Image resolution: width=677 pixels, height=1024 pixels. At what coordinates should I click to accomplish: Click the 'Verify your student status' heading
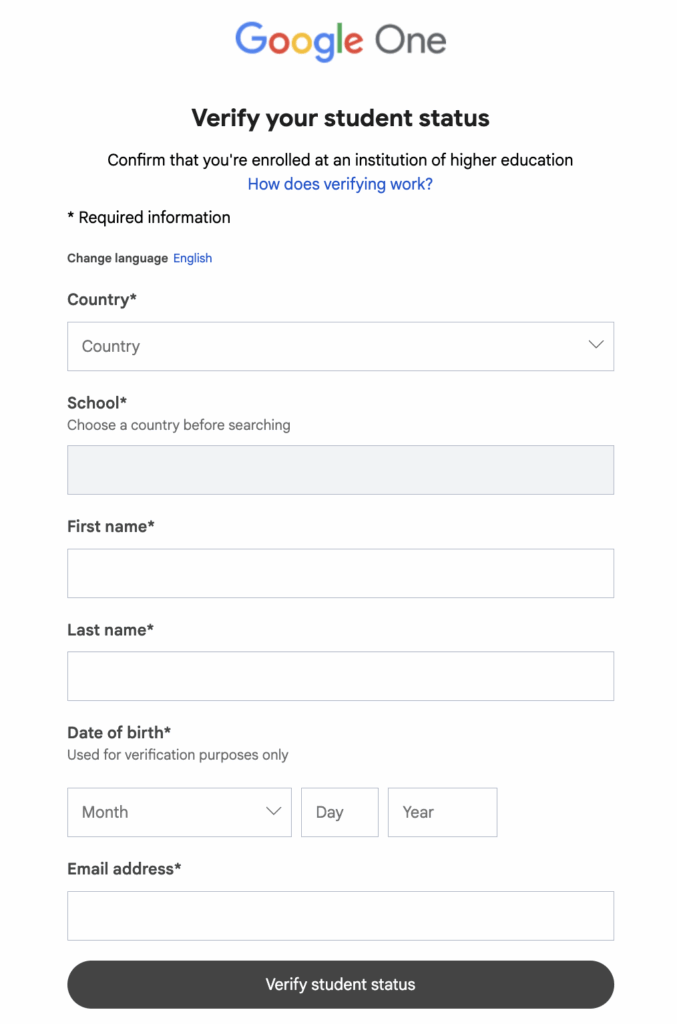(x=340, y=118)
